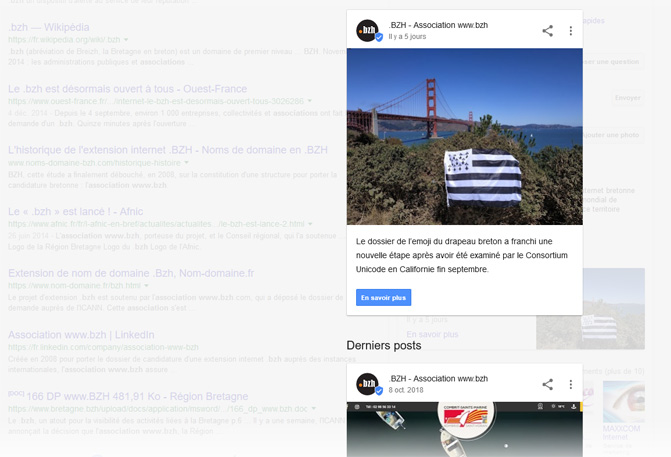The width and height of the screenshot is (671, 457).
Task: Expand dropdown arrow next to Wikipedia URL
Action: (x=126, y=40)
